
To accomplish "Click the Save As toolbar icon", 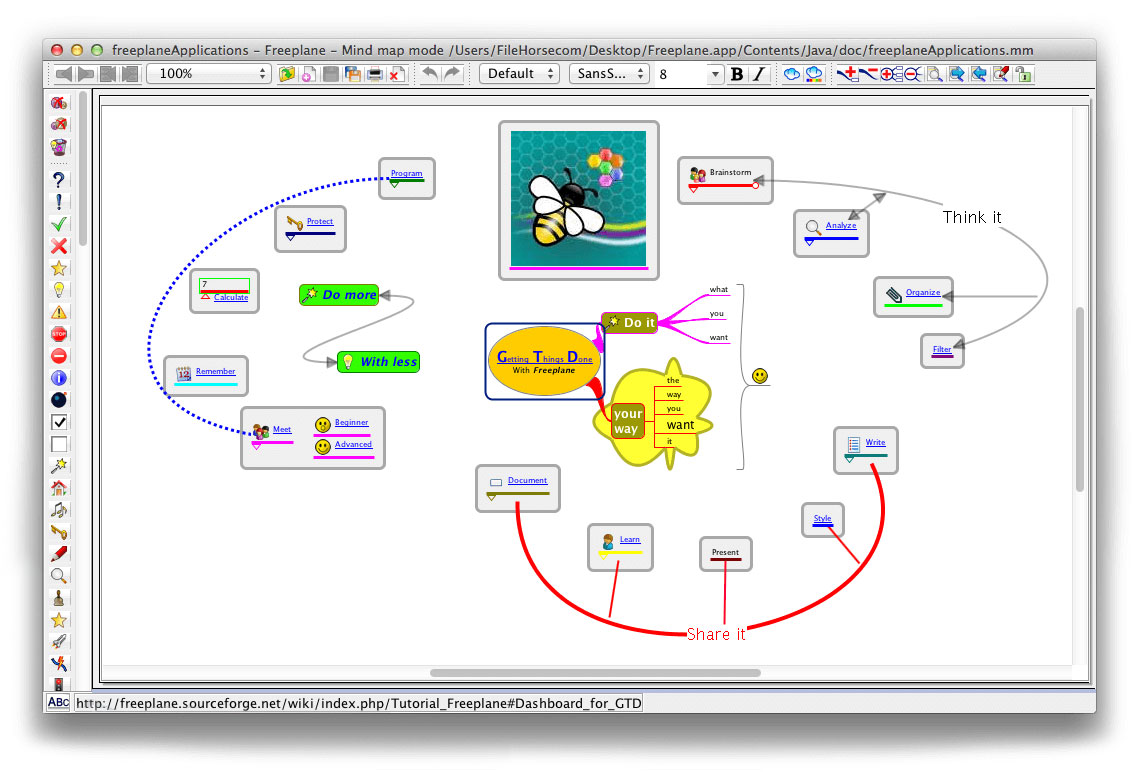I will (353, 74).
